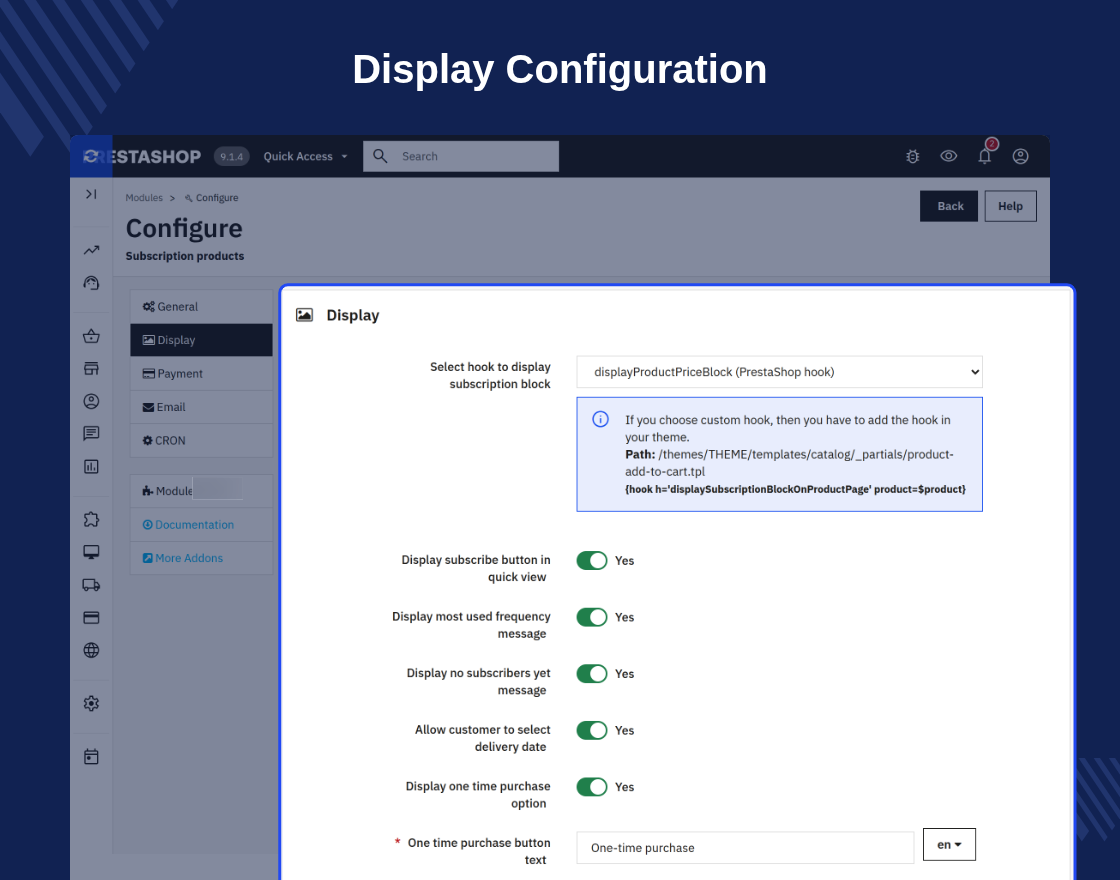Open the Shop Parameters gear sidebar icon

pos(91,704)
